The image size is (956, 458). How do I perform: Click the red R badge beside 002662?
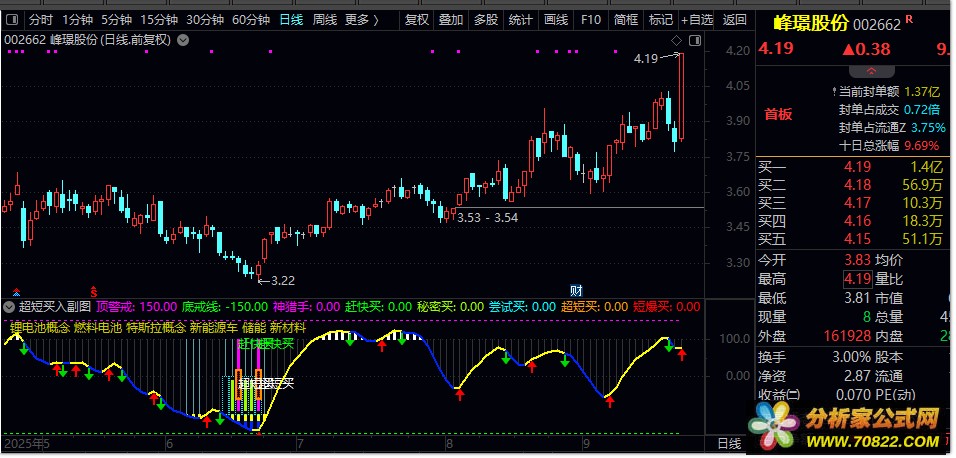(908, 20)
